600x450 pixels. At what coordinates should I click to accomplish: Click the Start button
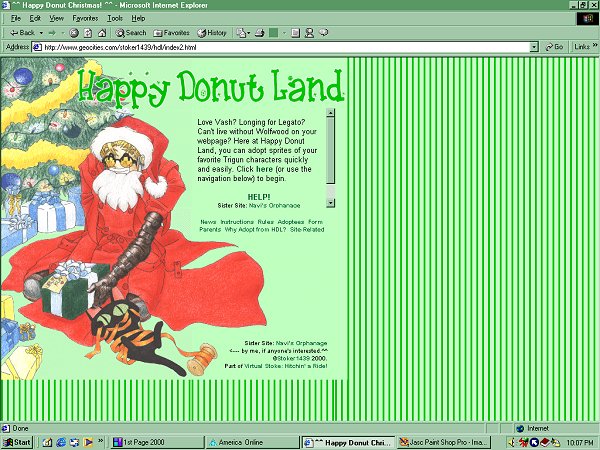point(17,442)
